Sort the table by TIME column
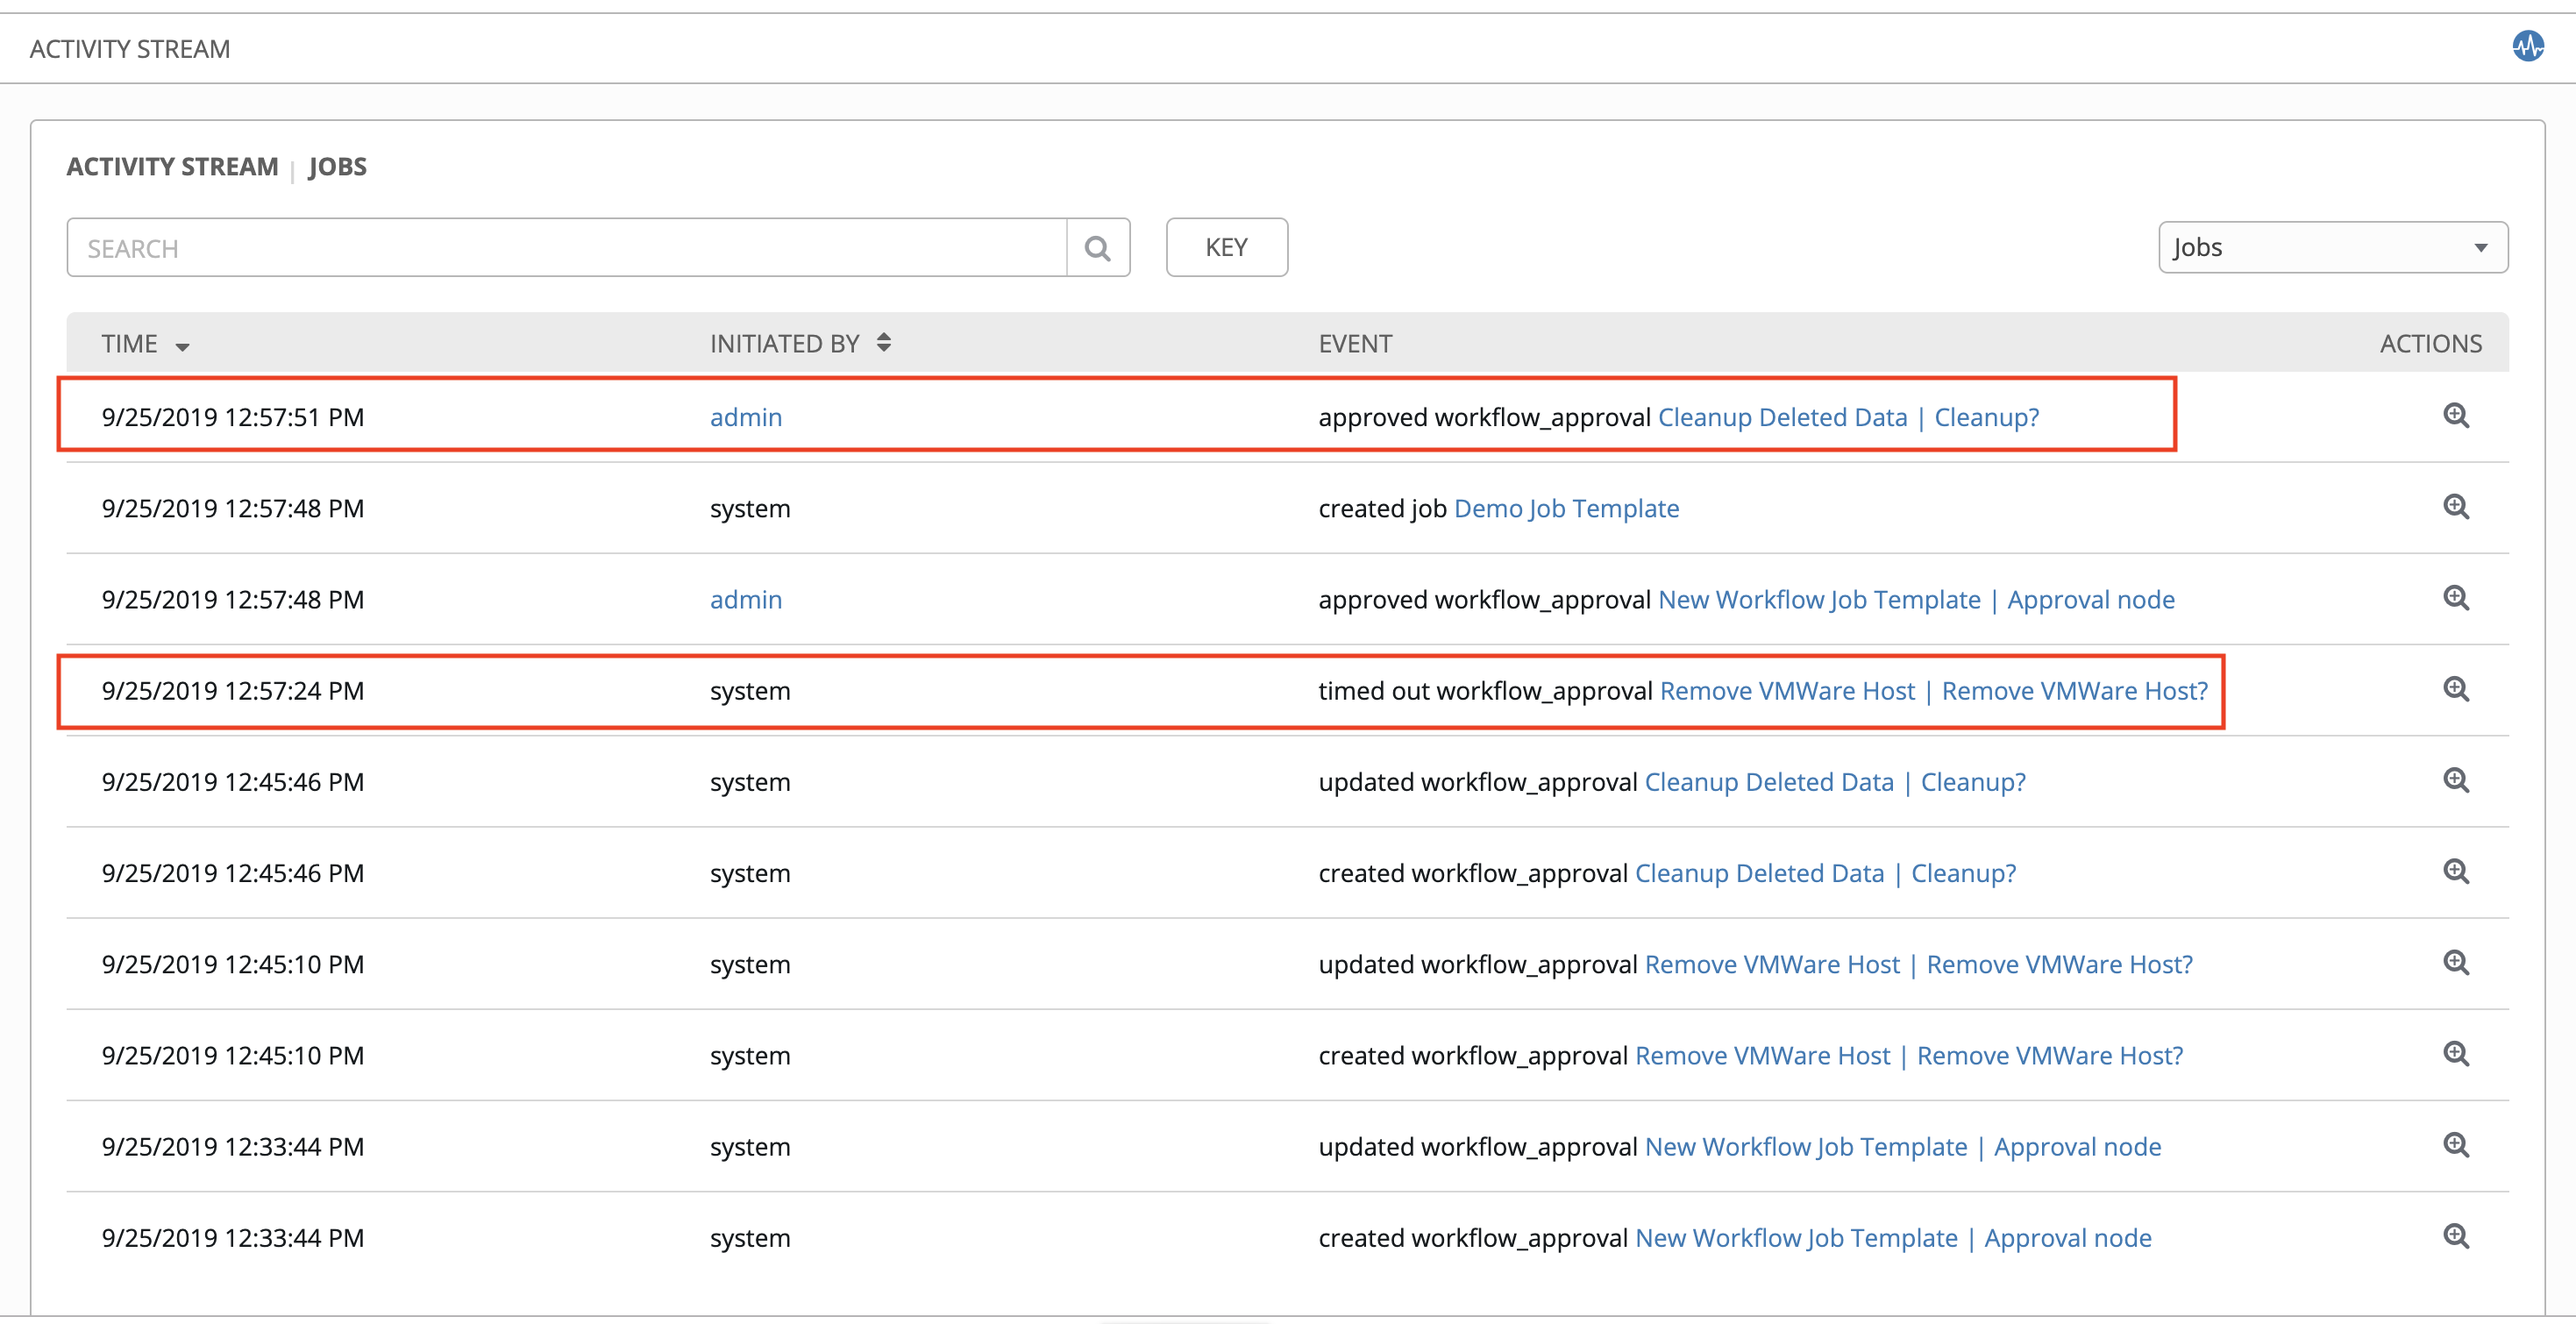 coord(145,344)
